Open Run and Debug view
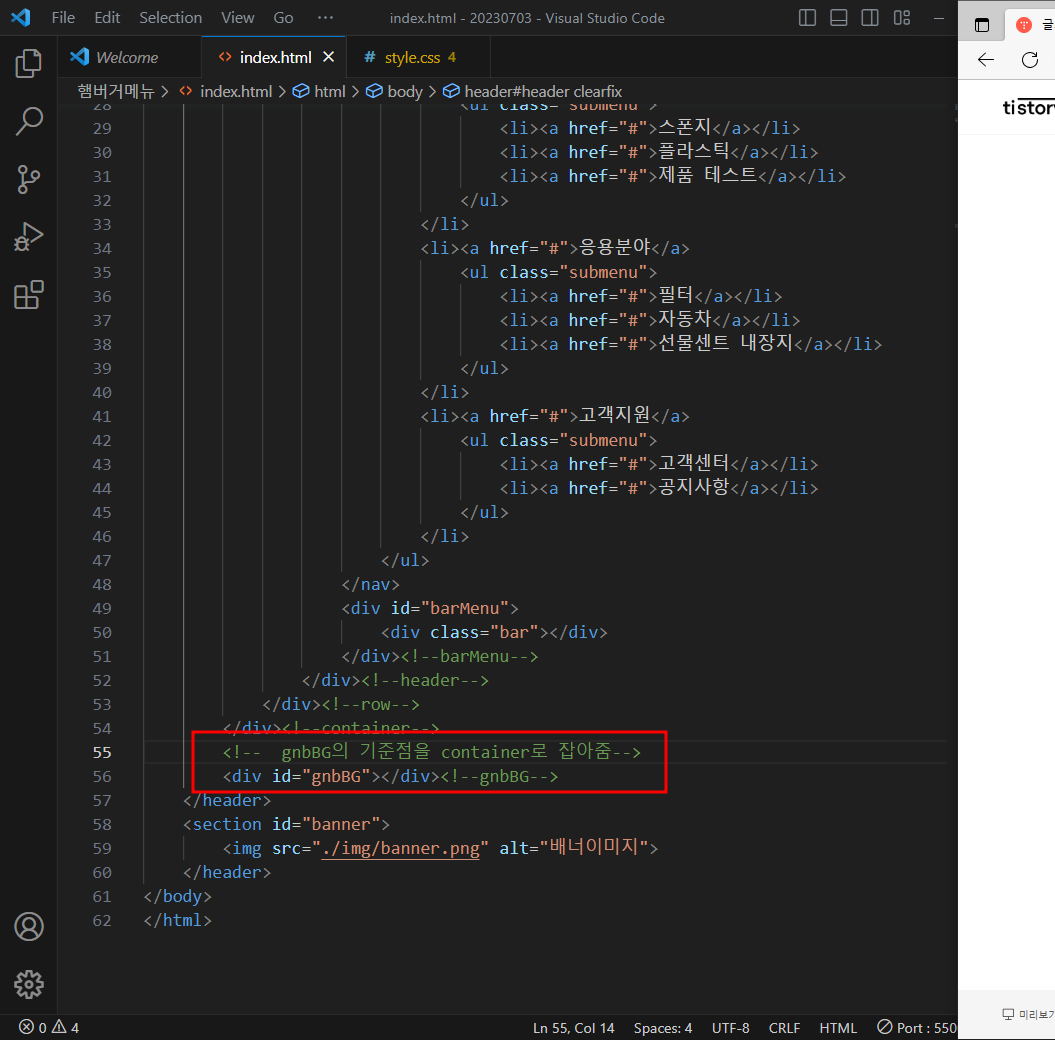The image size is (1055, 1040). point(28,237)
